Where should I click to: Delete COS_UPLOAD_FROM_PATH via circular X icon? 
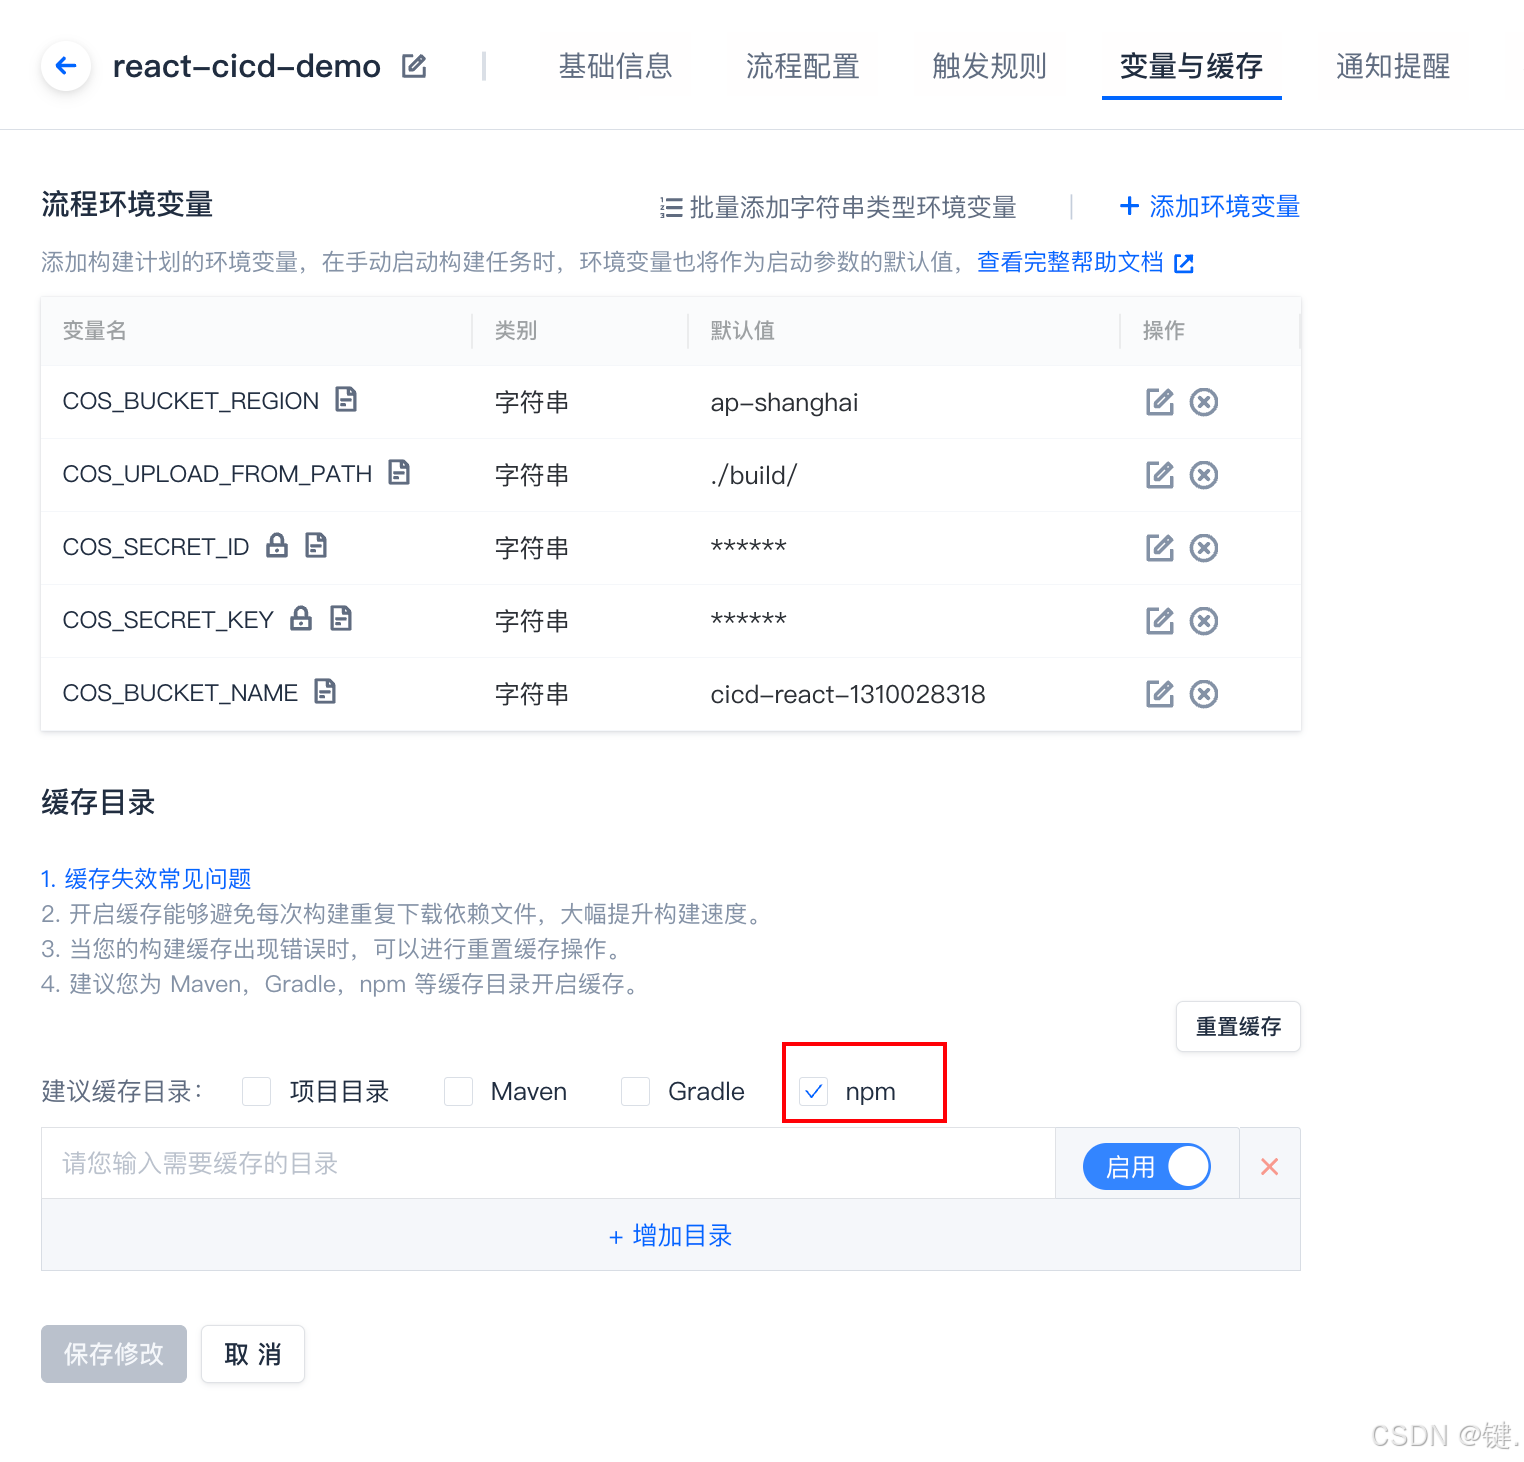[1203, 475]
